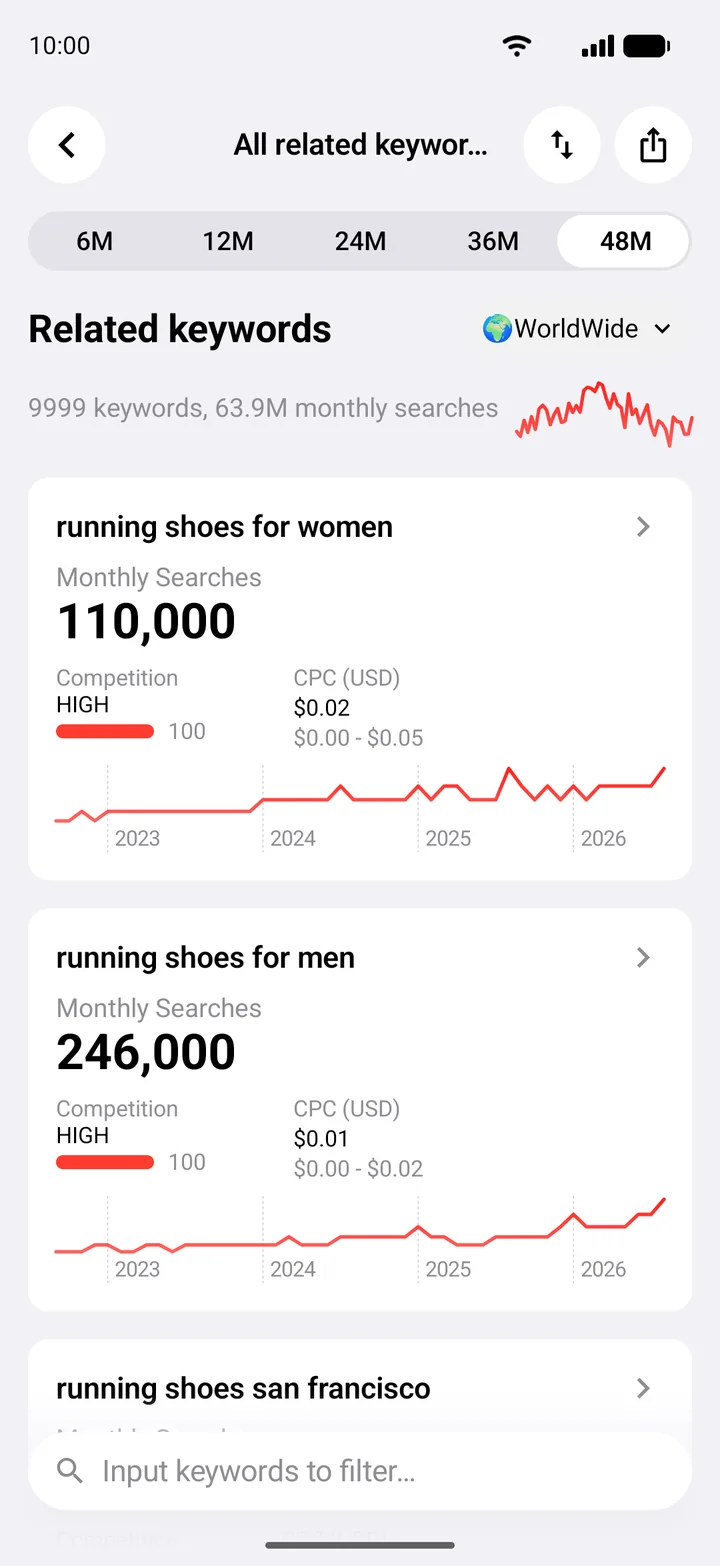The height and width of the screenshot is (1566, 720).
Task: Tap the 10:00 clock in status bar
Action: click(60, 46)
